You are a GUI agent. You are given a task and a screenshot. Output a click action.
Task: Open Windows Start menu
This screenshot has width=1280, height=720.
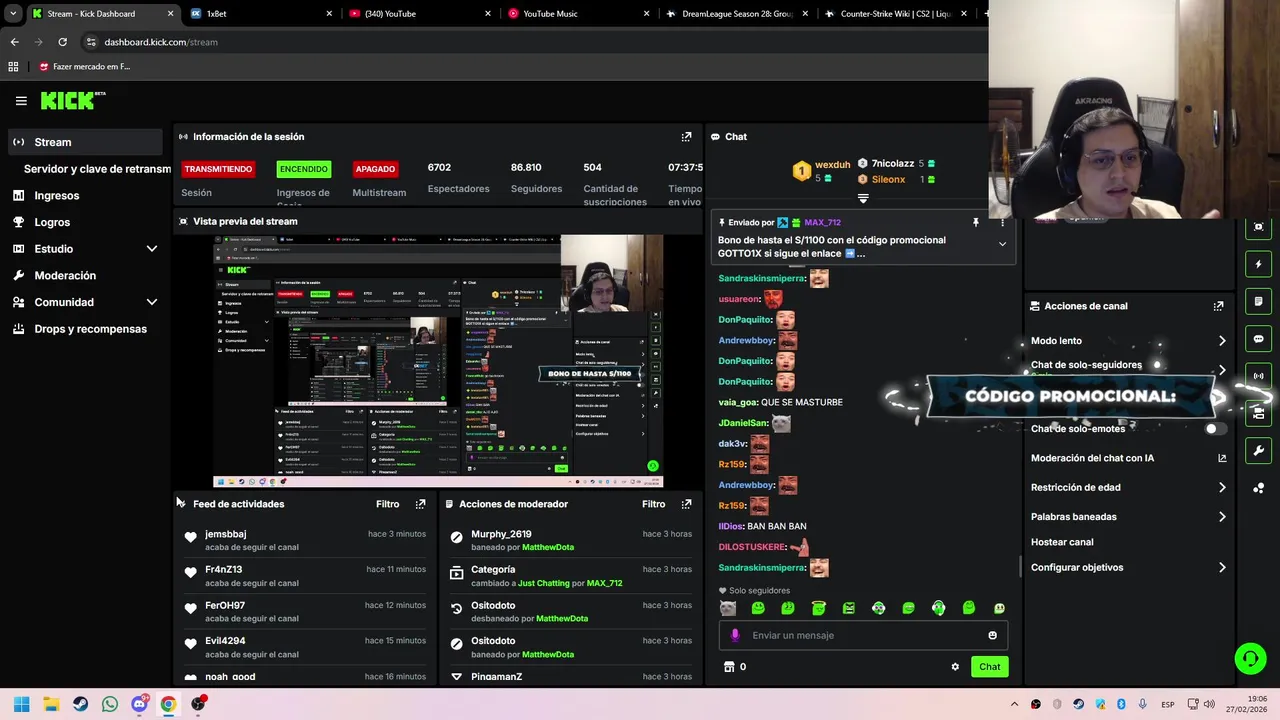21,704
